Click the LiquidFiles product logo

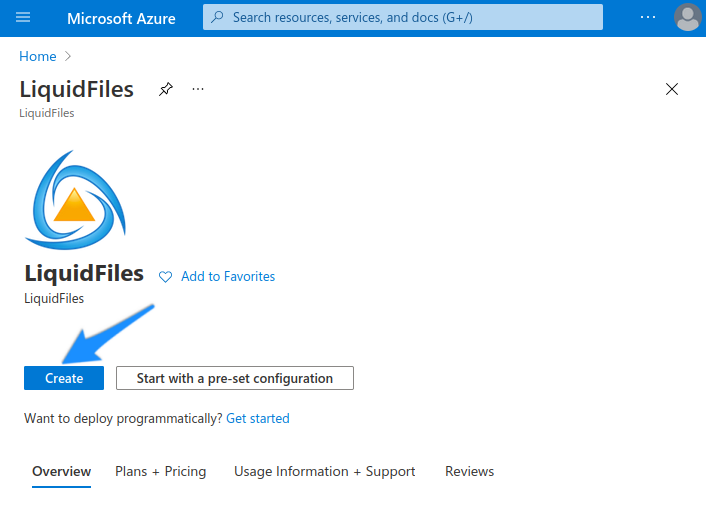[x=76, y=200]
